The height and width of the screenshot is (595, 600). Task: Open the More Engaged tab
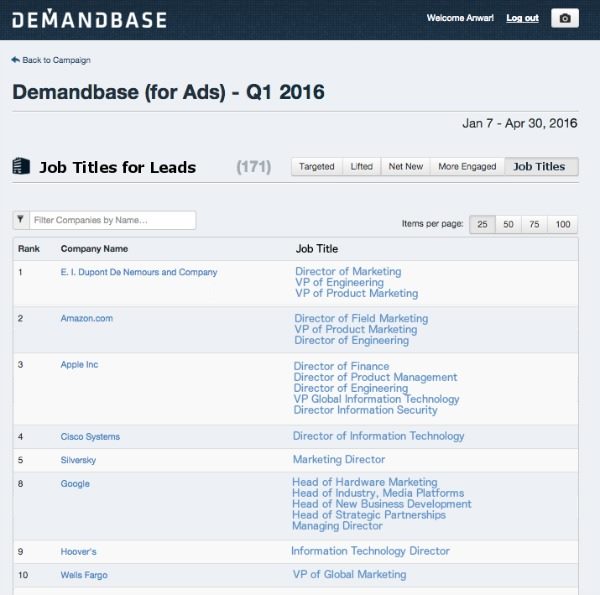(x=467, y=166)
